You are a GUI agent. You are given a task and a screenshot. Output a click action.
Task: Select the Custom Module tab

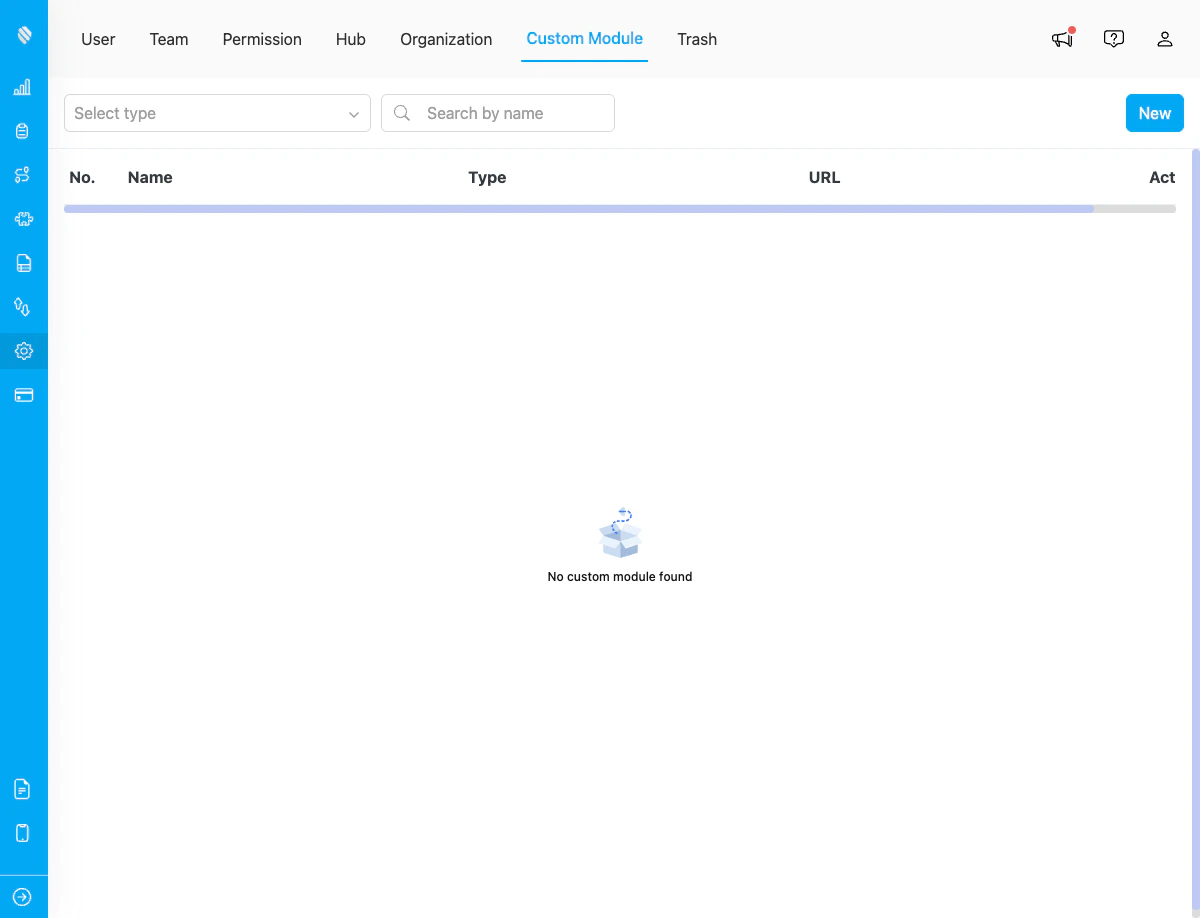585,39
